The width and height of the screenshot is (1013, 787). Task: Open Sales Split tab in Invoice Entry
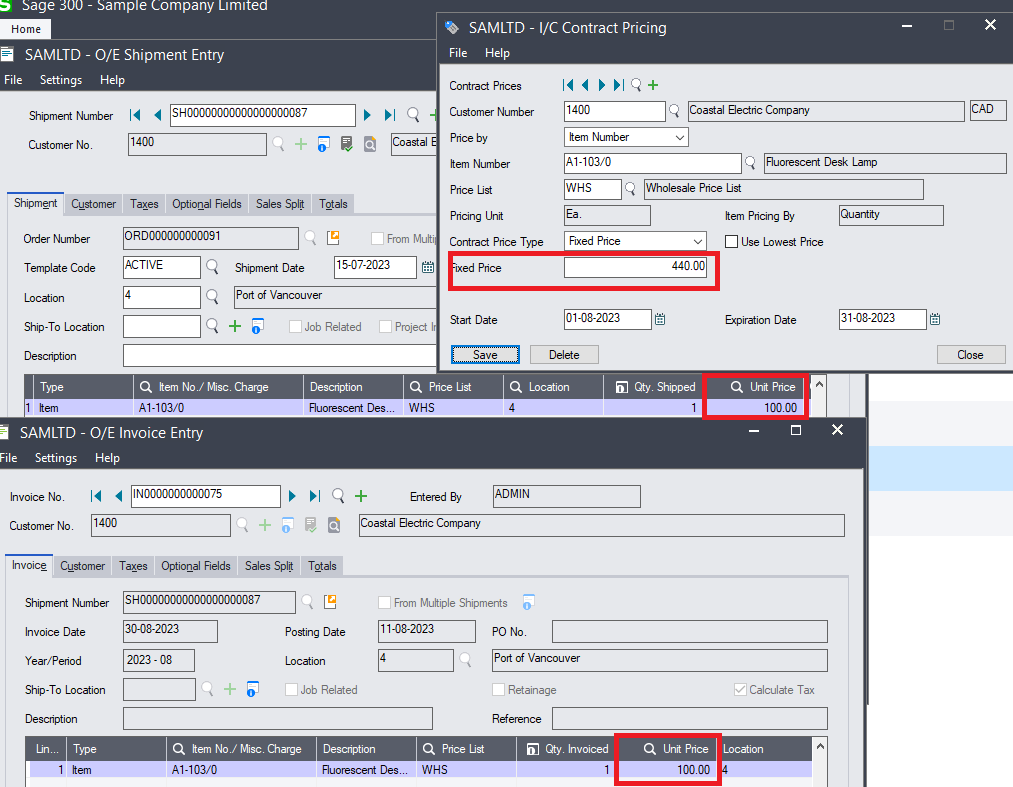(269, 566)
